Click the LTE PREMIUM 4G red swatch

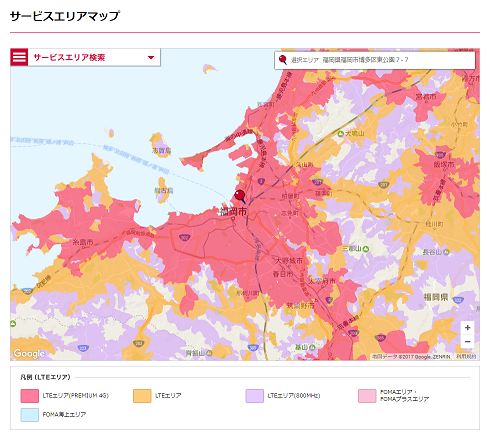30,396
